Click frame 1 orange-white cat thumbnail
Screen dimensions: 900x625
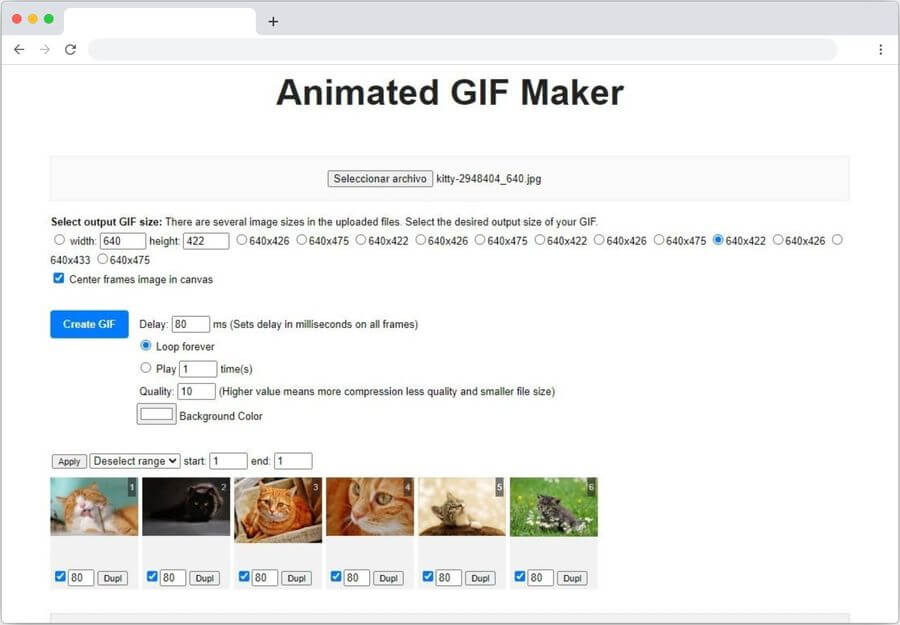click(94, 507)
